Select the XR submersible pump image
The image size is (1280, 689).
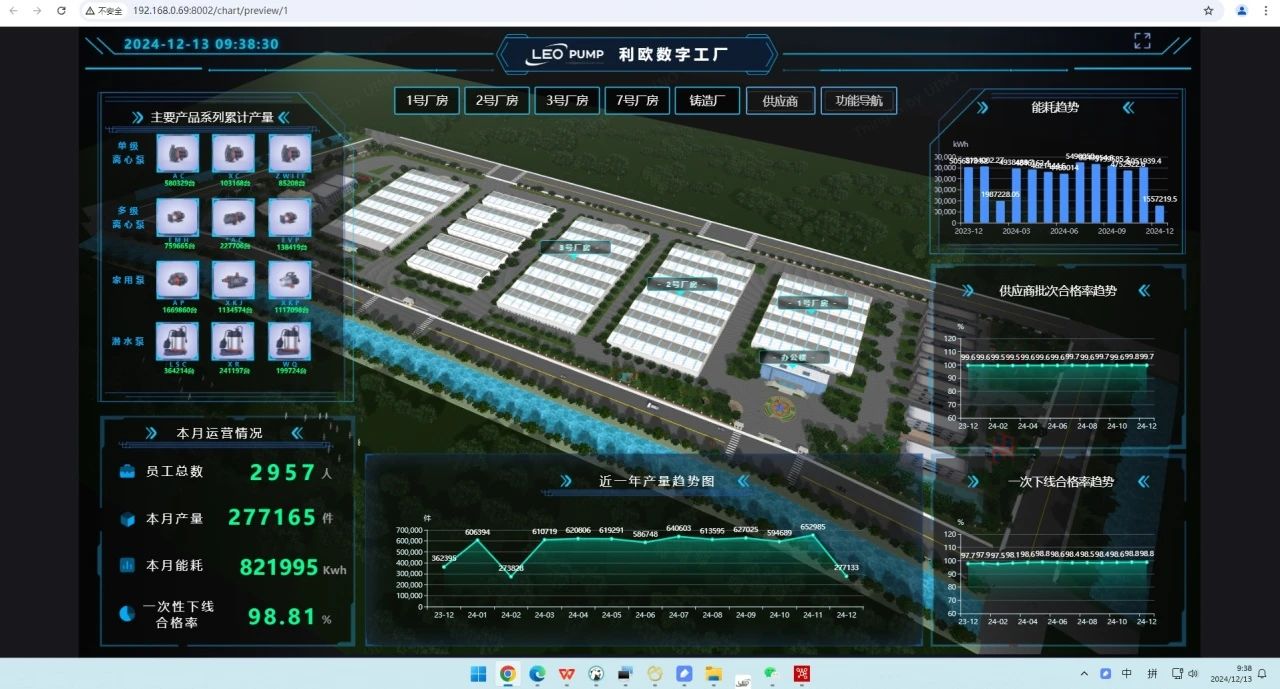[x=233, y=341]
